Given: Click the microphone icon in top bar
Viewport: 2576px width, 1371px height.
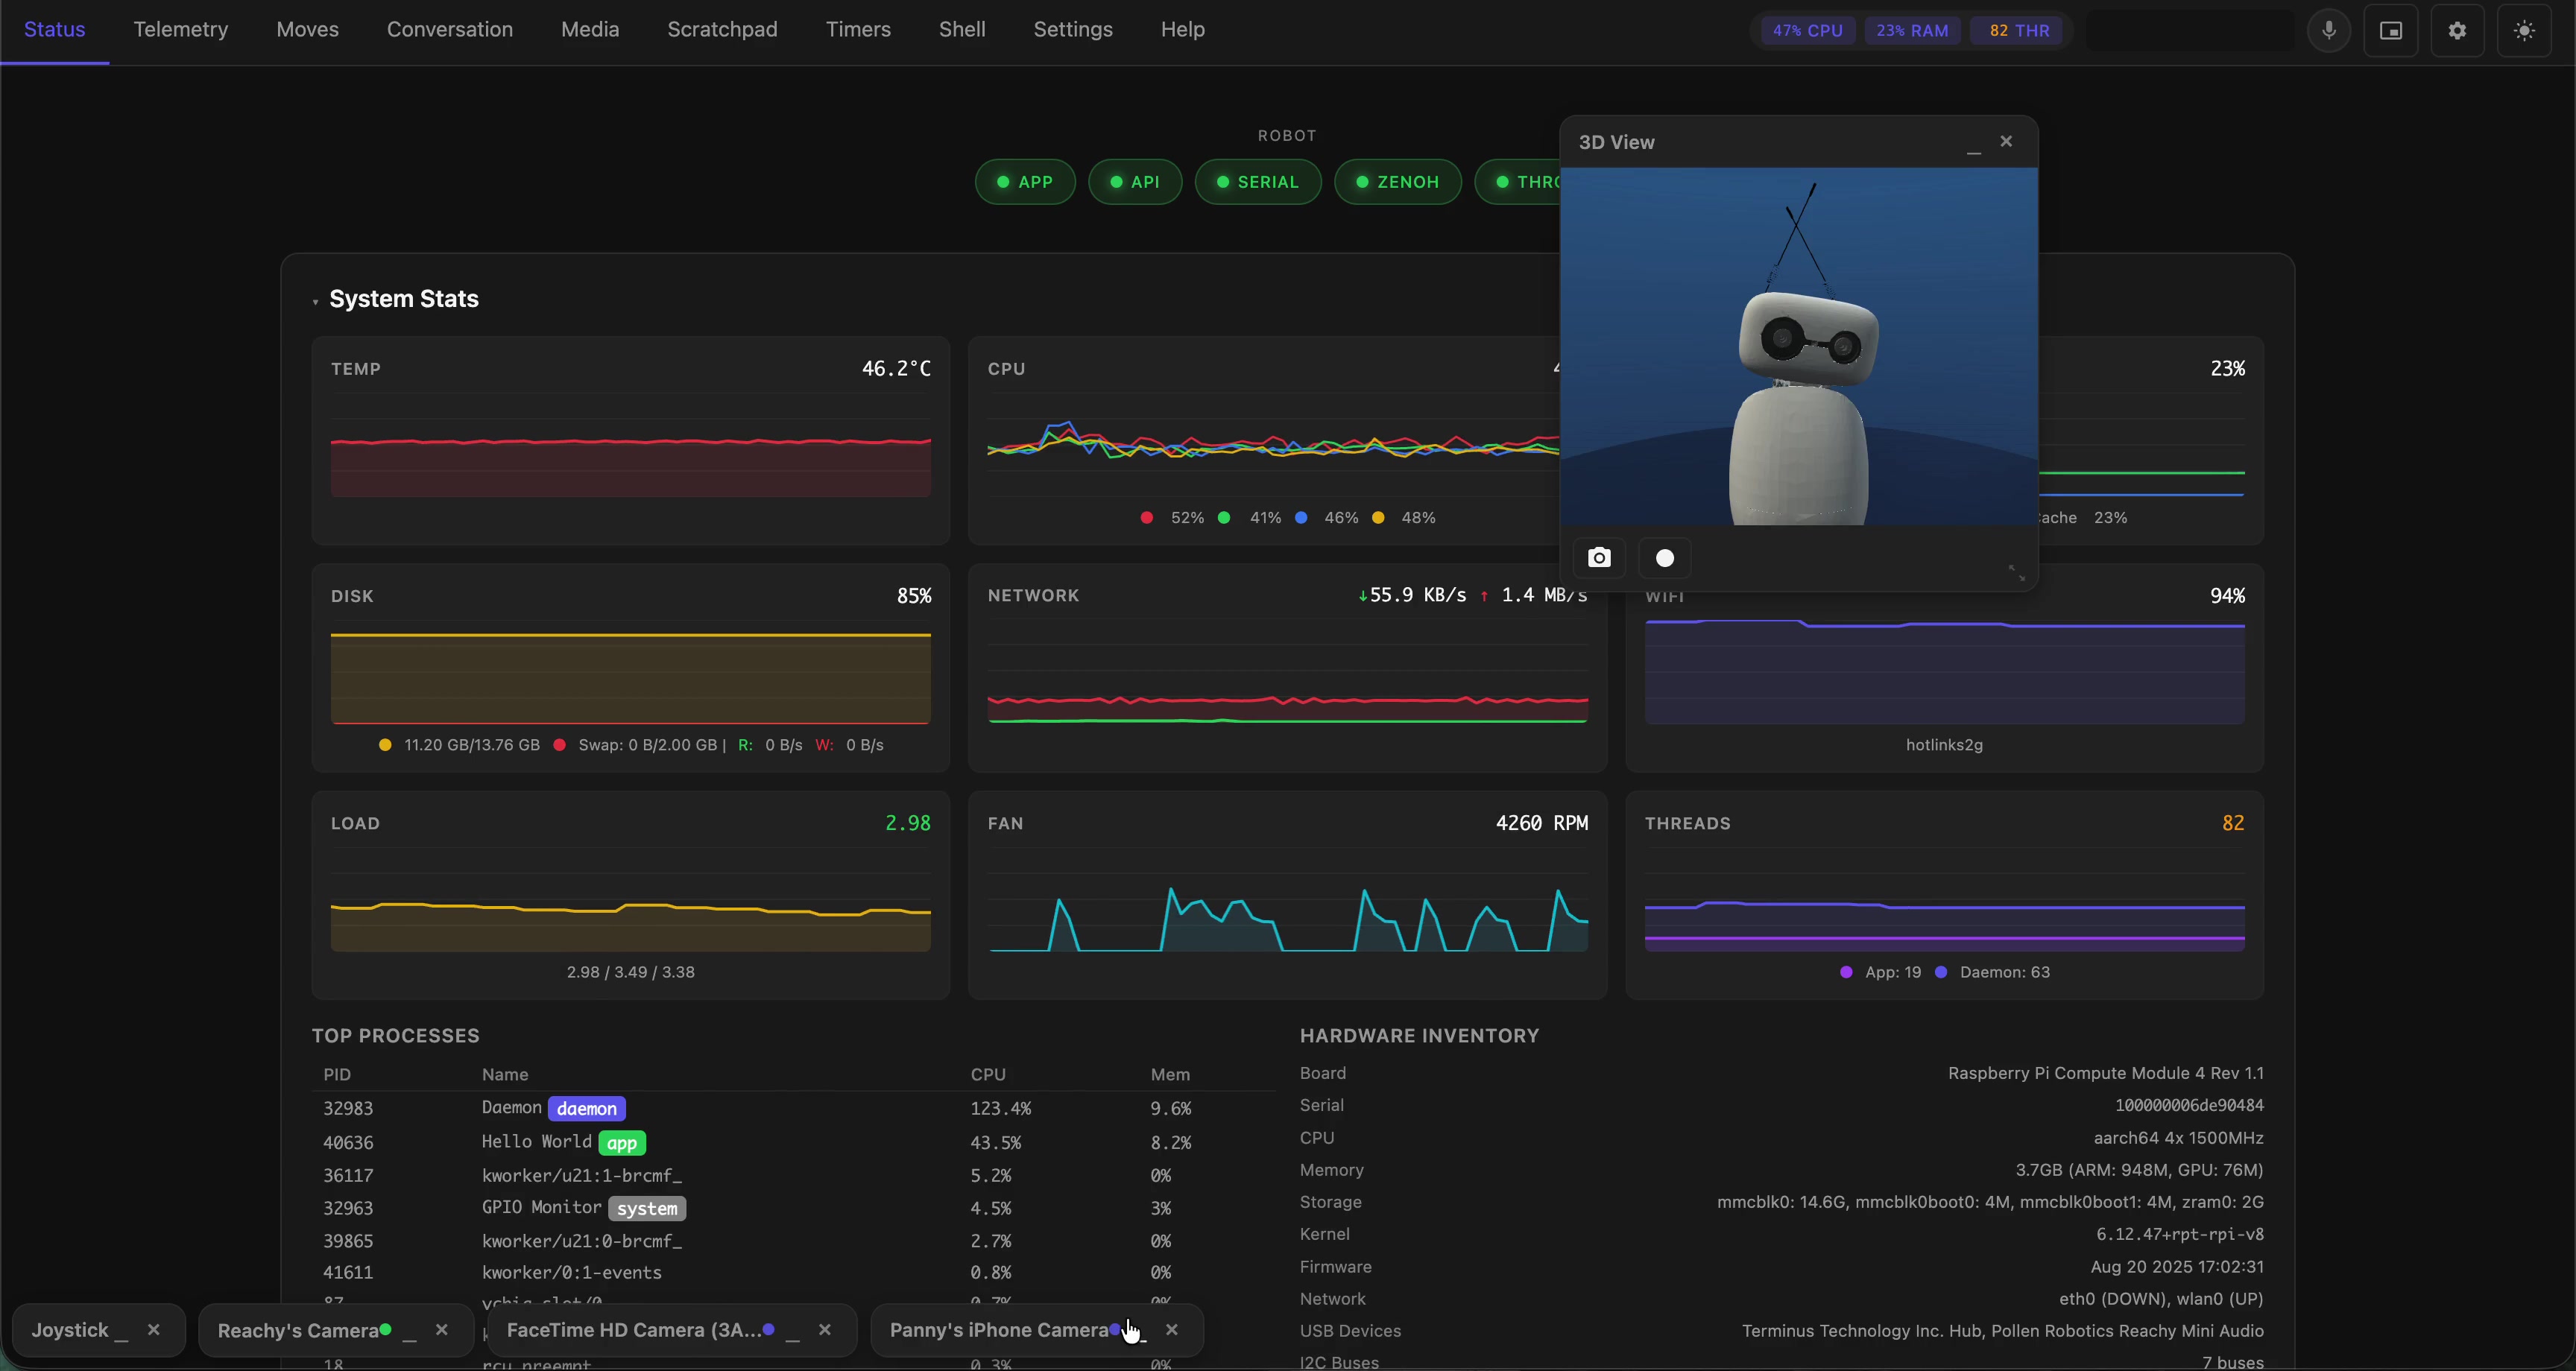Looking at the screenshot, I should point(2328,30).
